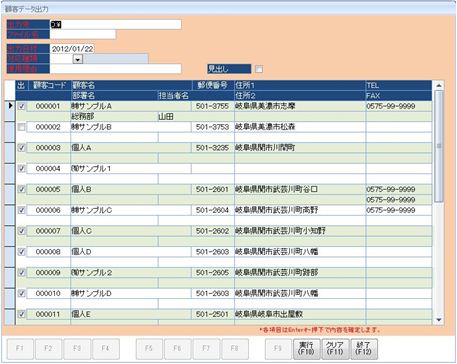This screenshot has height=364, width=457.
Task: Click the 終了 (F12) button
Action: tap(364, 349)
